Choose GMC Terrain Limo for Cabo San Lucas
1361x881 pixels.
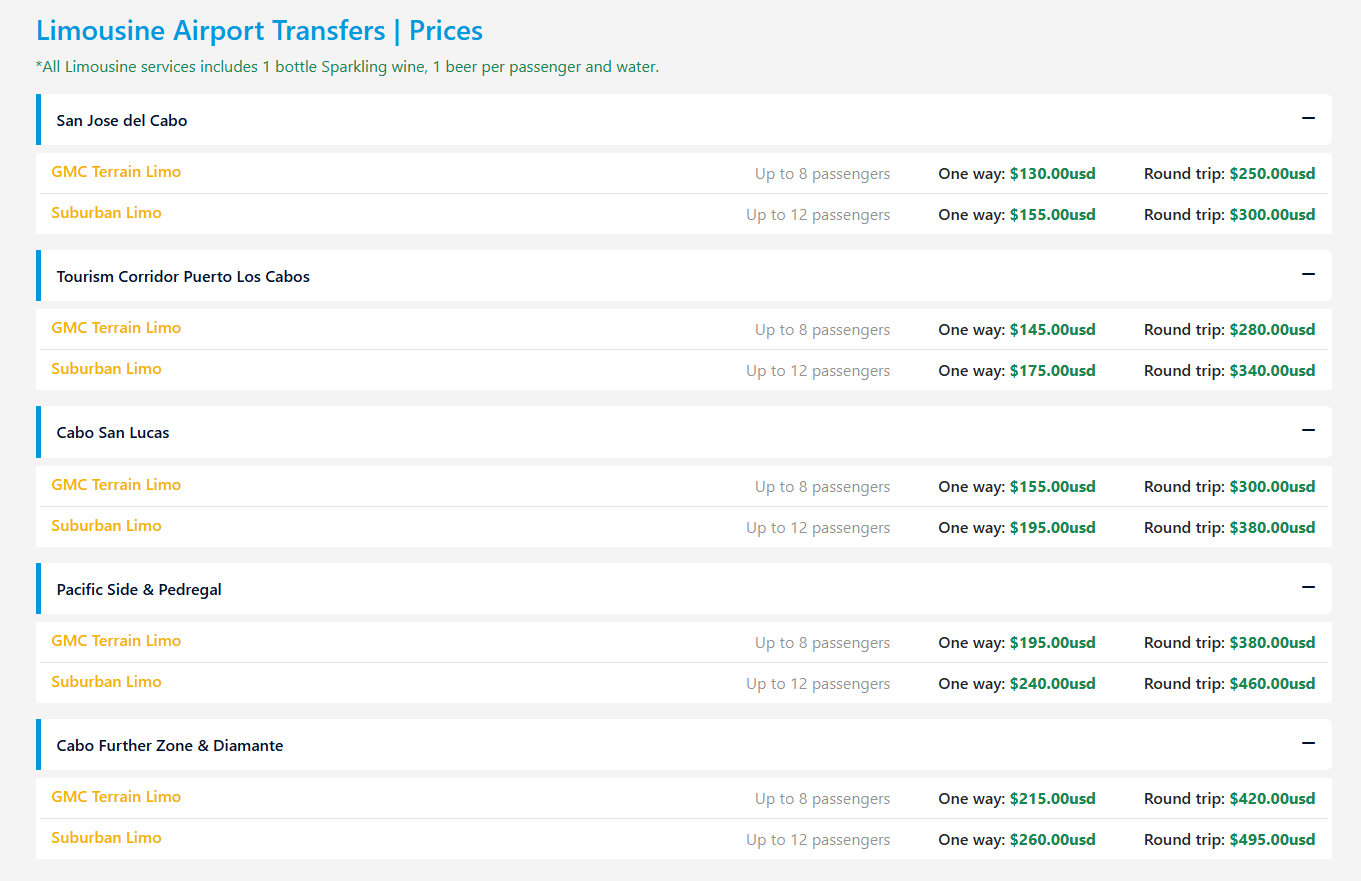click(116, 485)
